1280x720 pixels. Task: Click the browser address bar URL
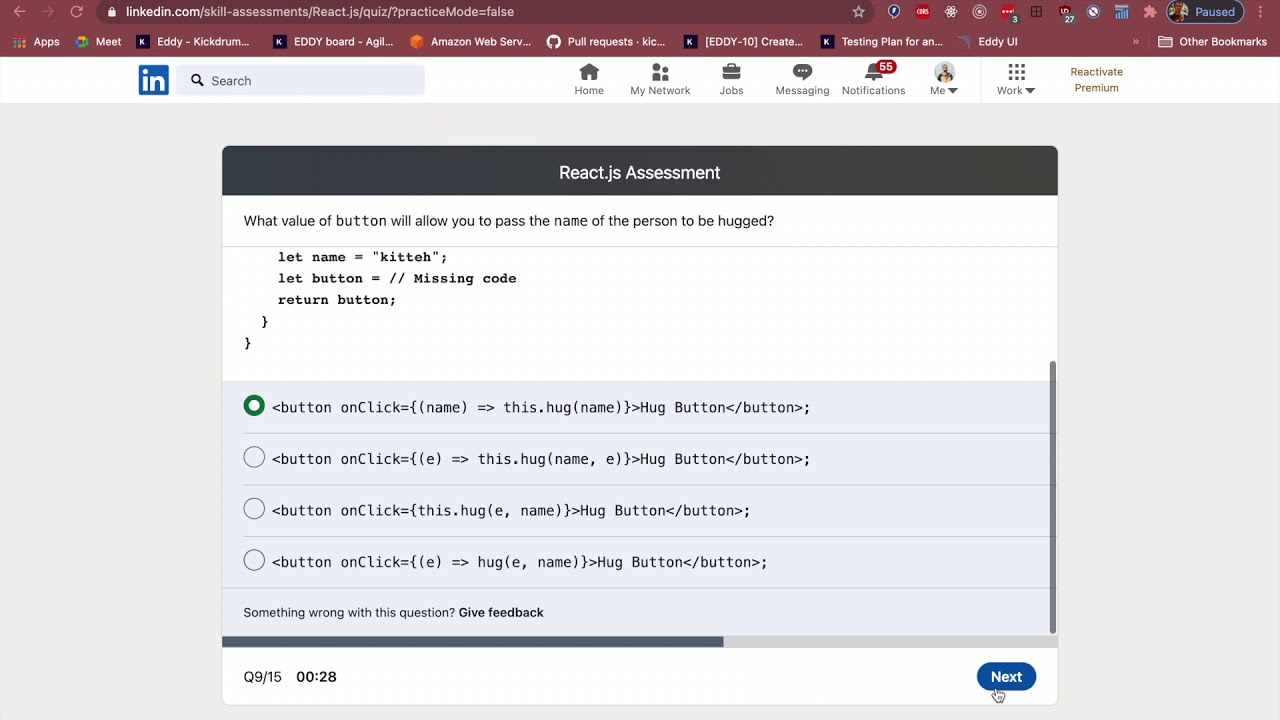coord(320,12)
